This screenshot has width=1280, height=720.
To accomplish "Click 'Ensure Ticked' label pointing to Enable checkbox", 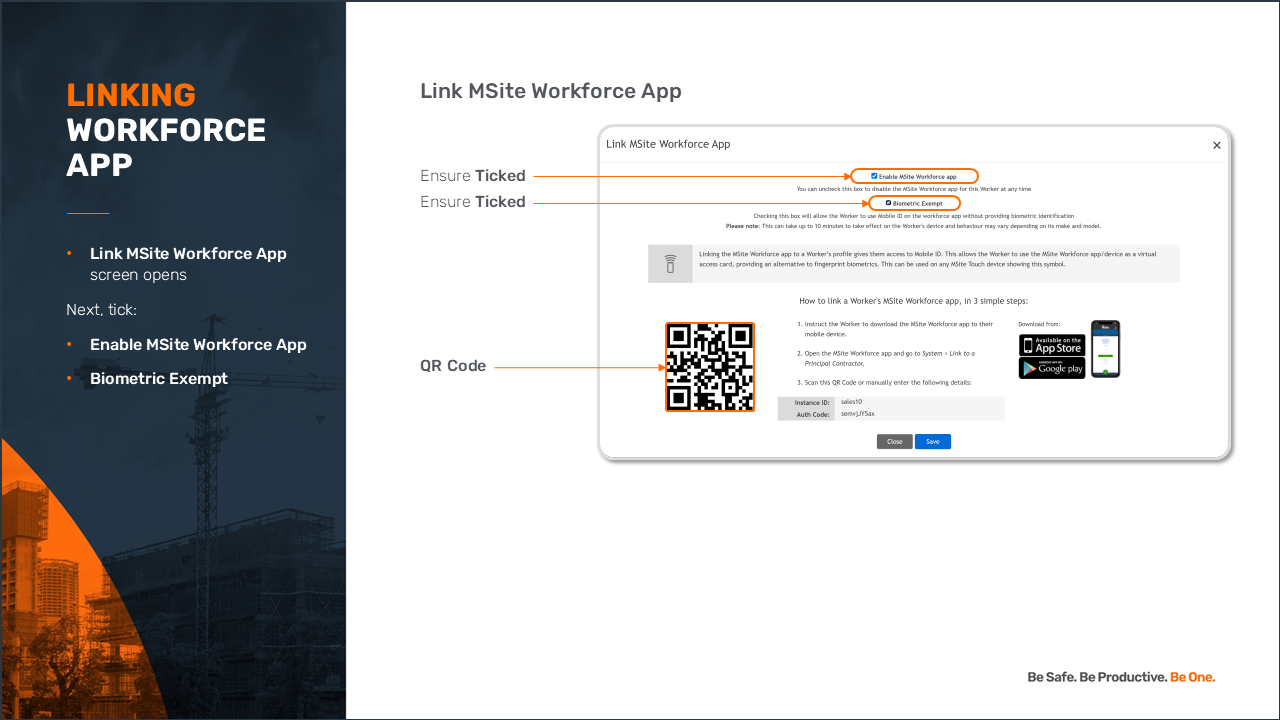I will point(473,176).
